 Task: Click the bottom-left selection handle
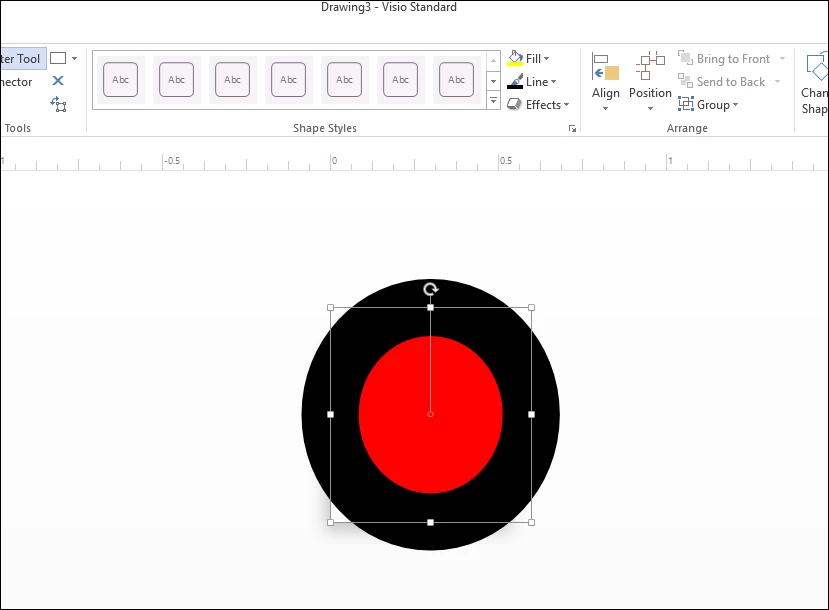330,522
